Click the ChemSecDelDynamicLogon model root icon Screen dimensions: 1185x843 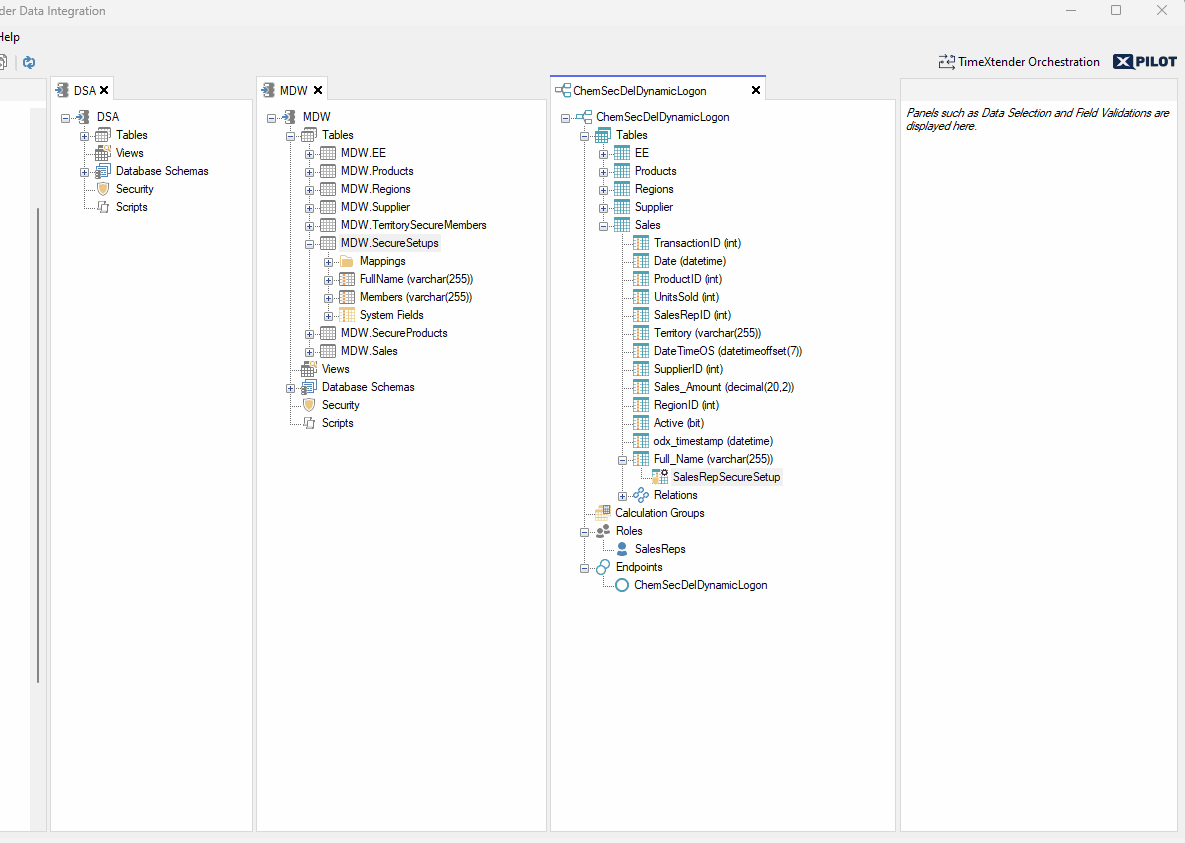coord(583,117)
